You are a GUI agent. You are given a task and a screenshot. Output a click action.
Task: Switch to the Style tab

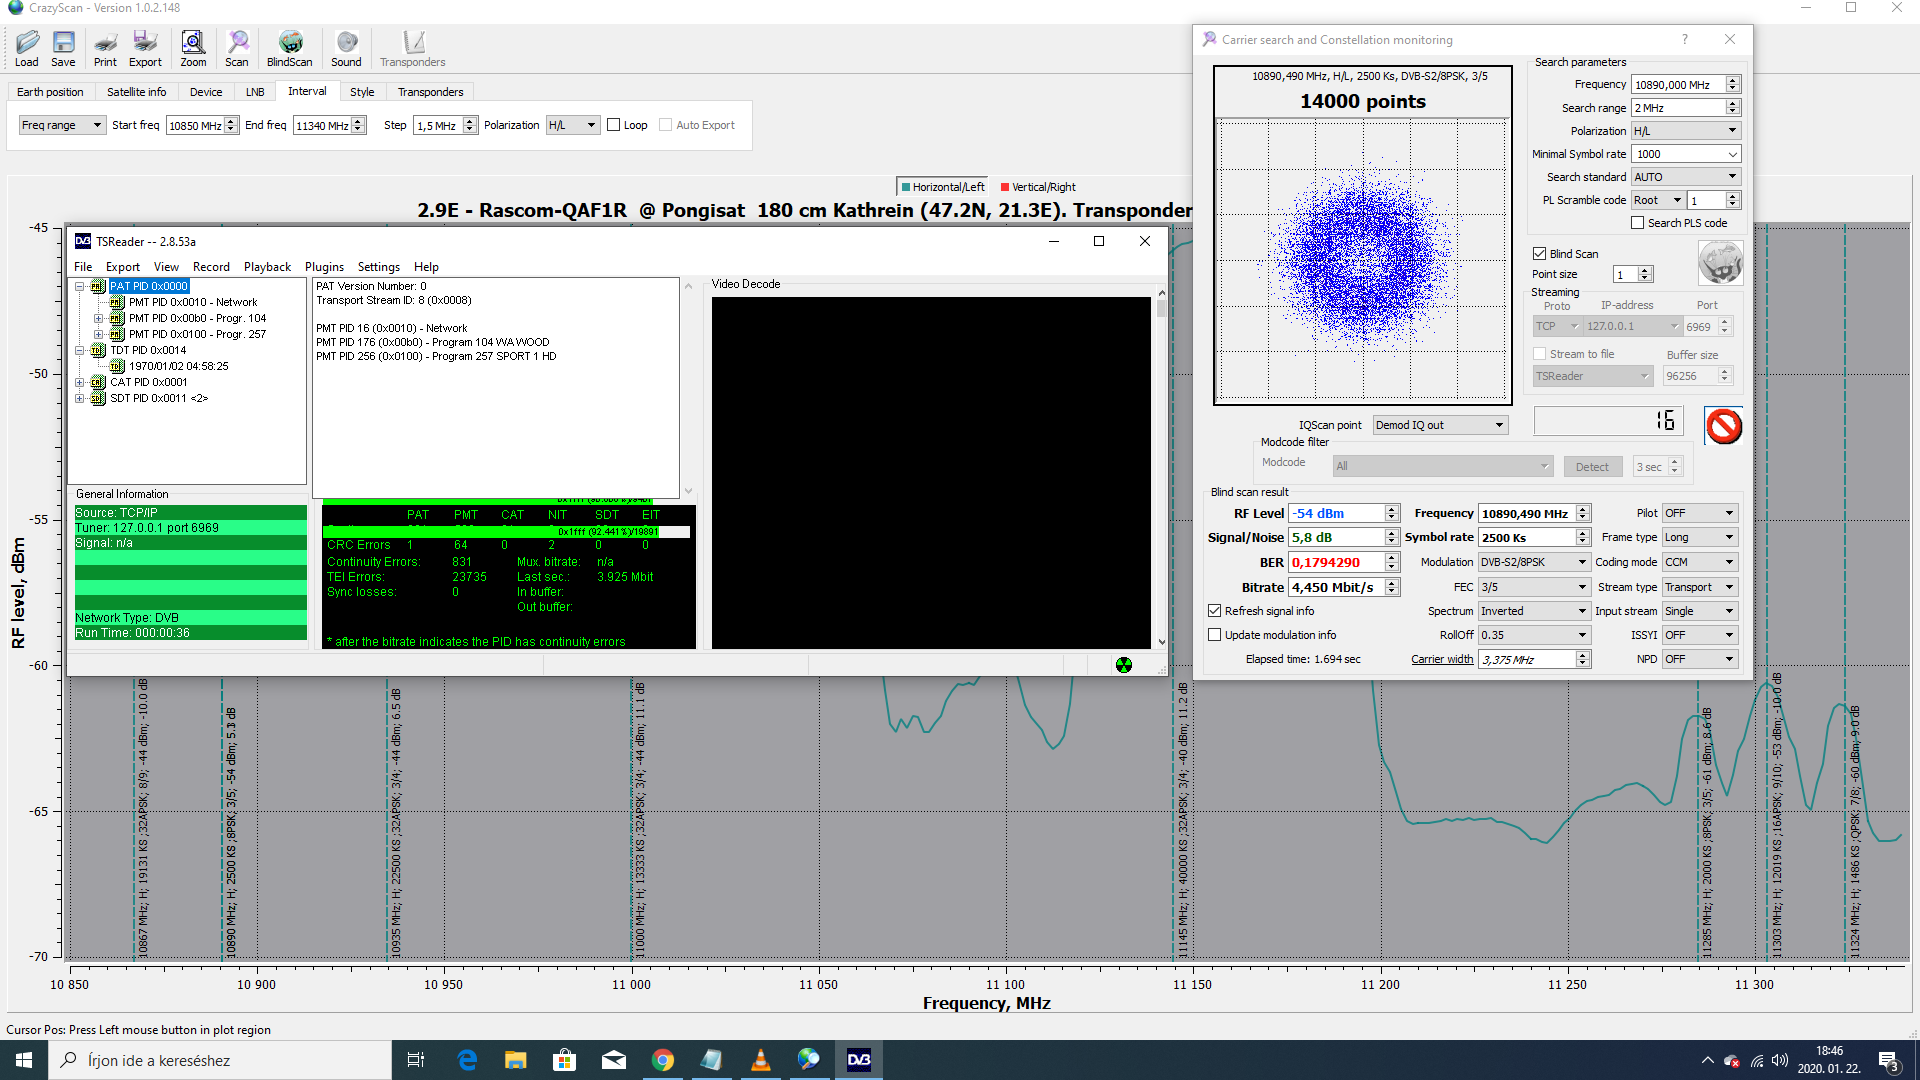[362, 92]
